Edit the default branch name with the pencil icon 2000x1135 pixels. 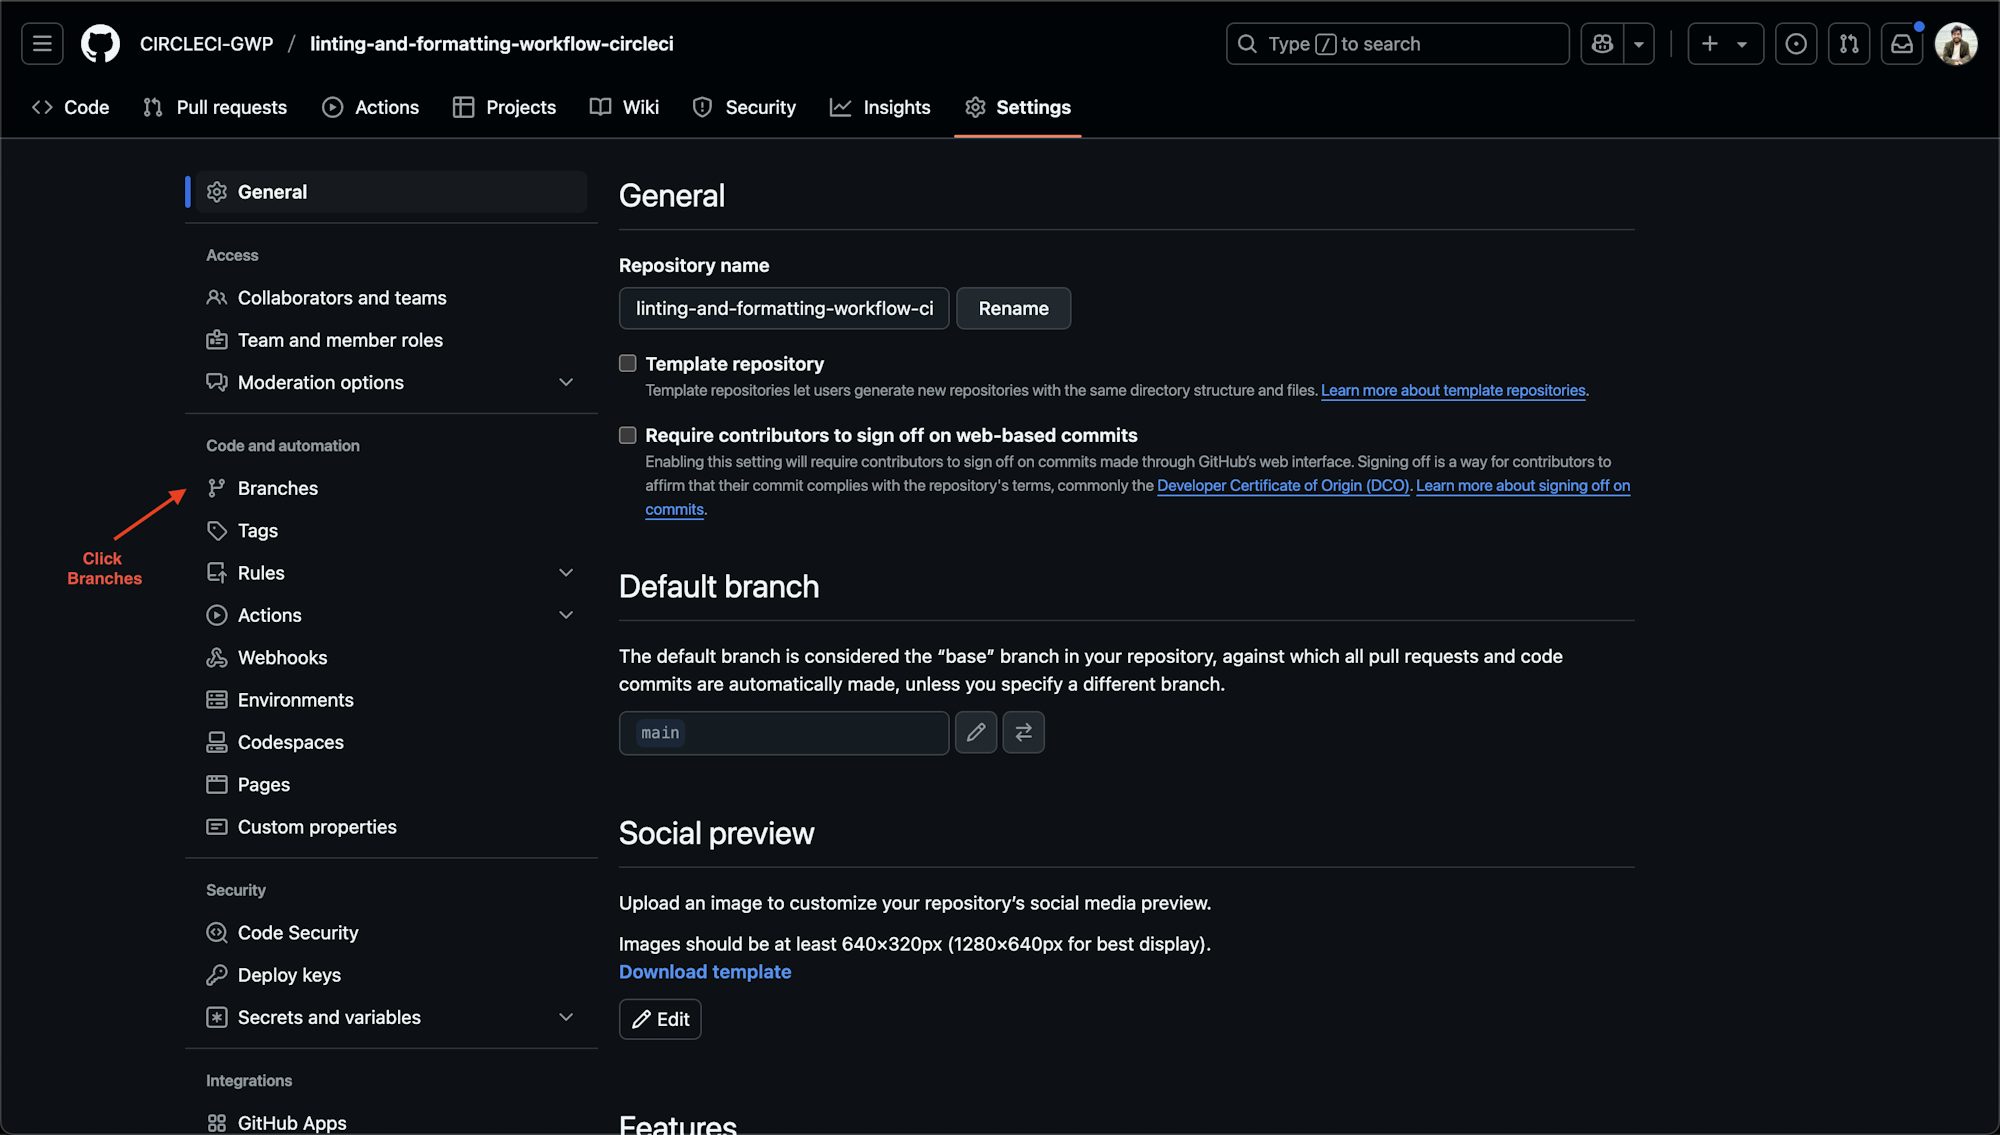976,732
